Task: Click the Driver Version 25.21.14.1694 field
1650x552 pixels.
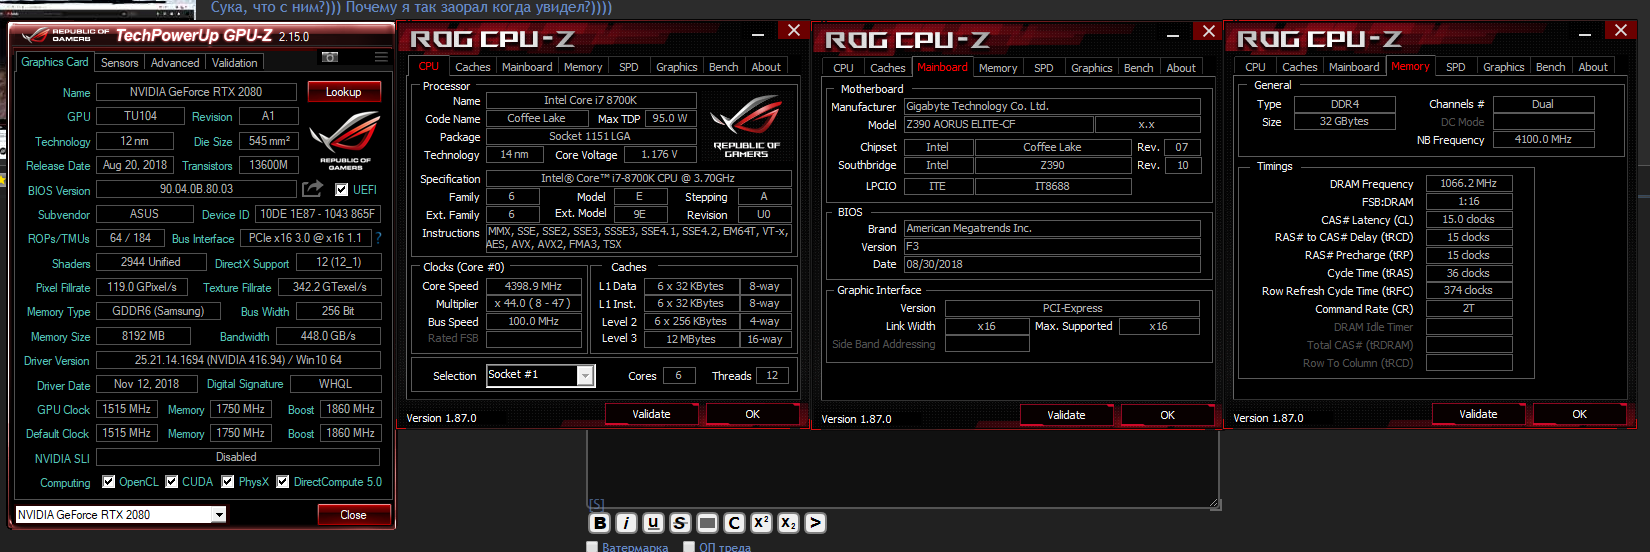Action: 238,360
